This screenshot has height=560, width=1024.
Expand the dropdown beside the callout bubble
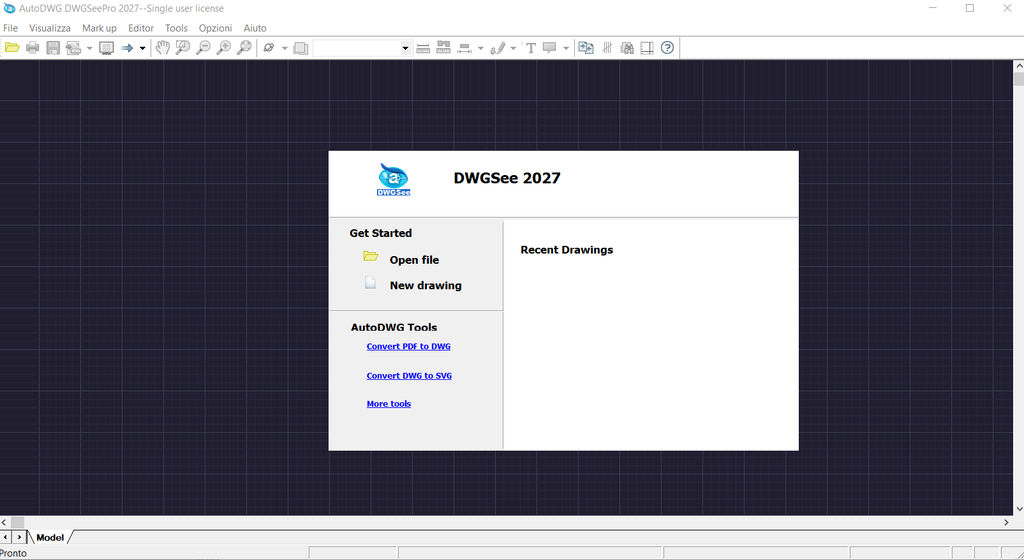pos(566,48)
